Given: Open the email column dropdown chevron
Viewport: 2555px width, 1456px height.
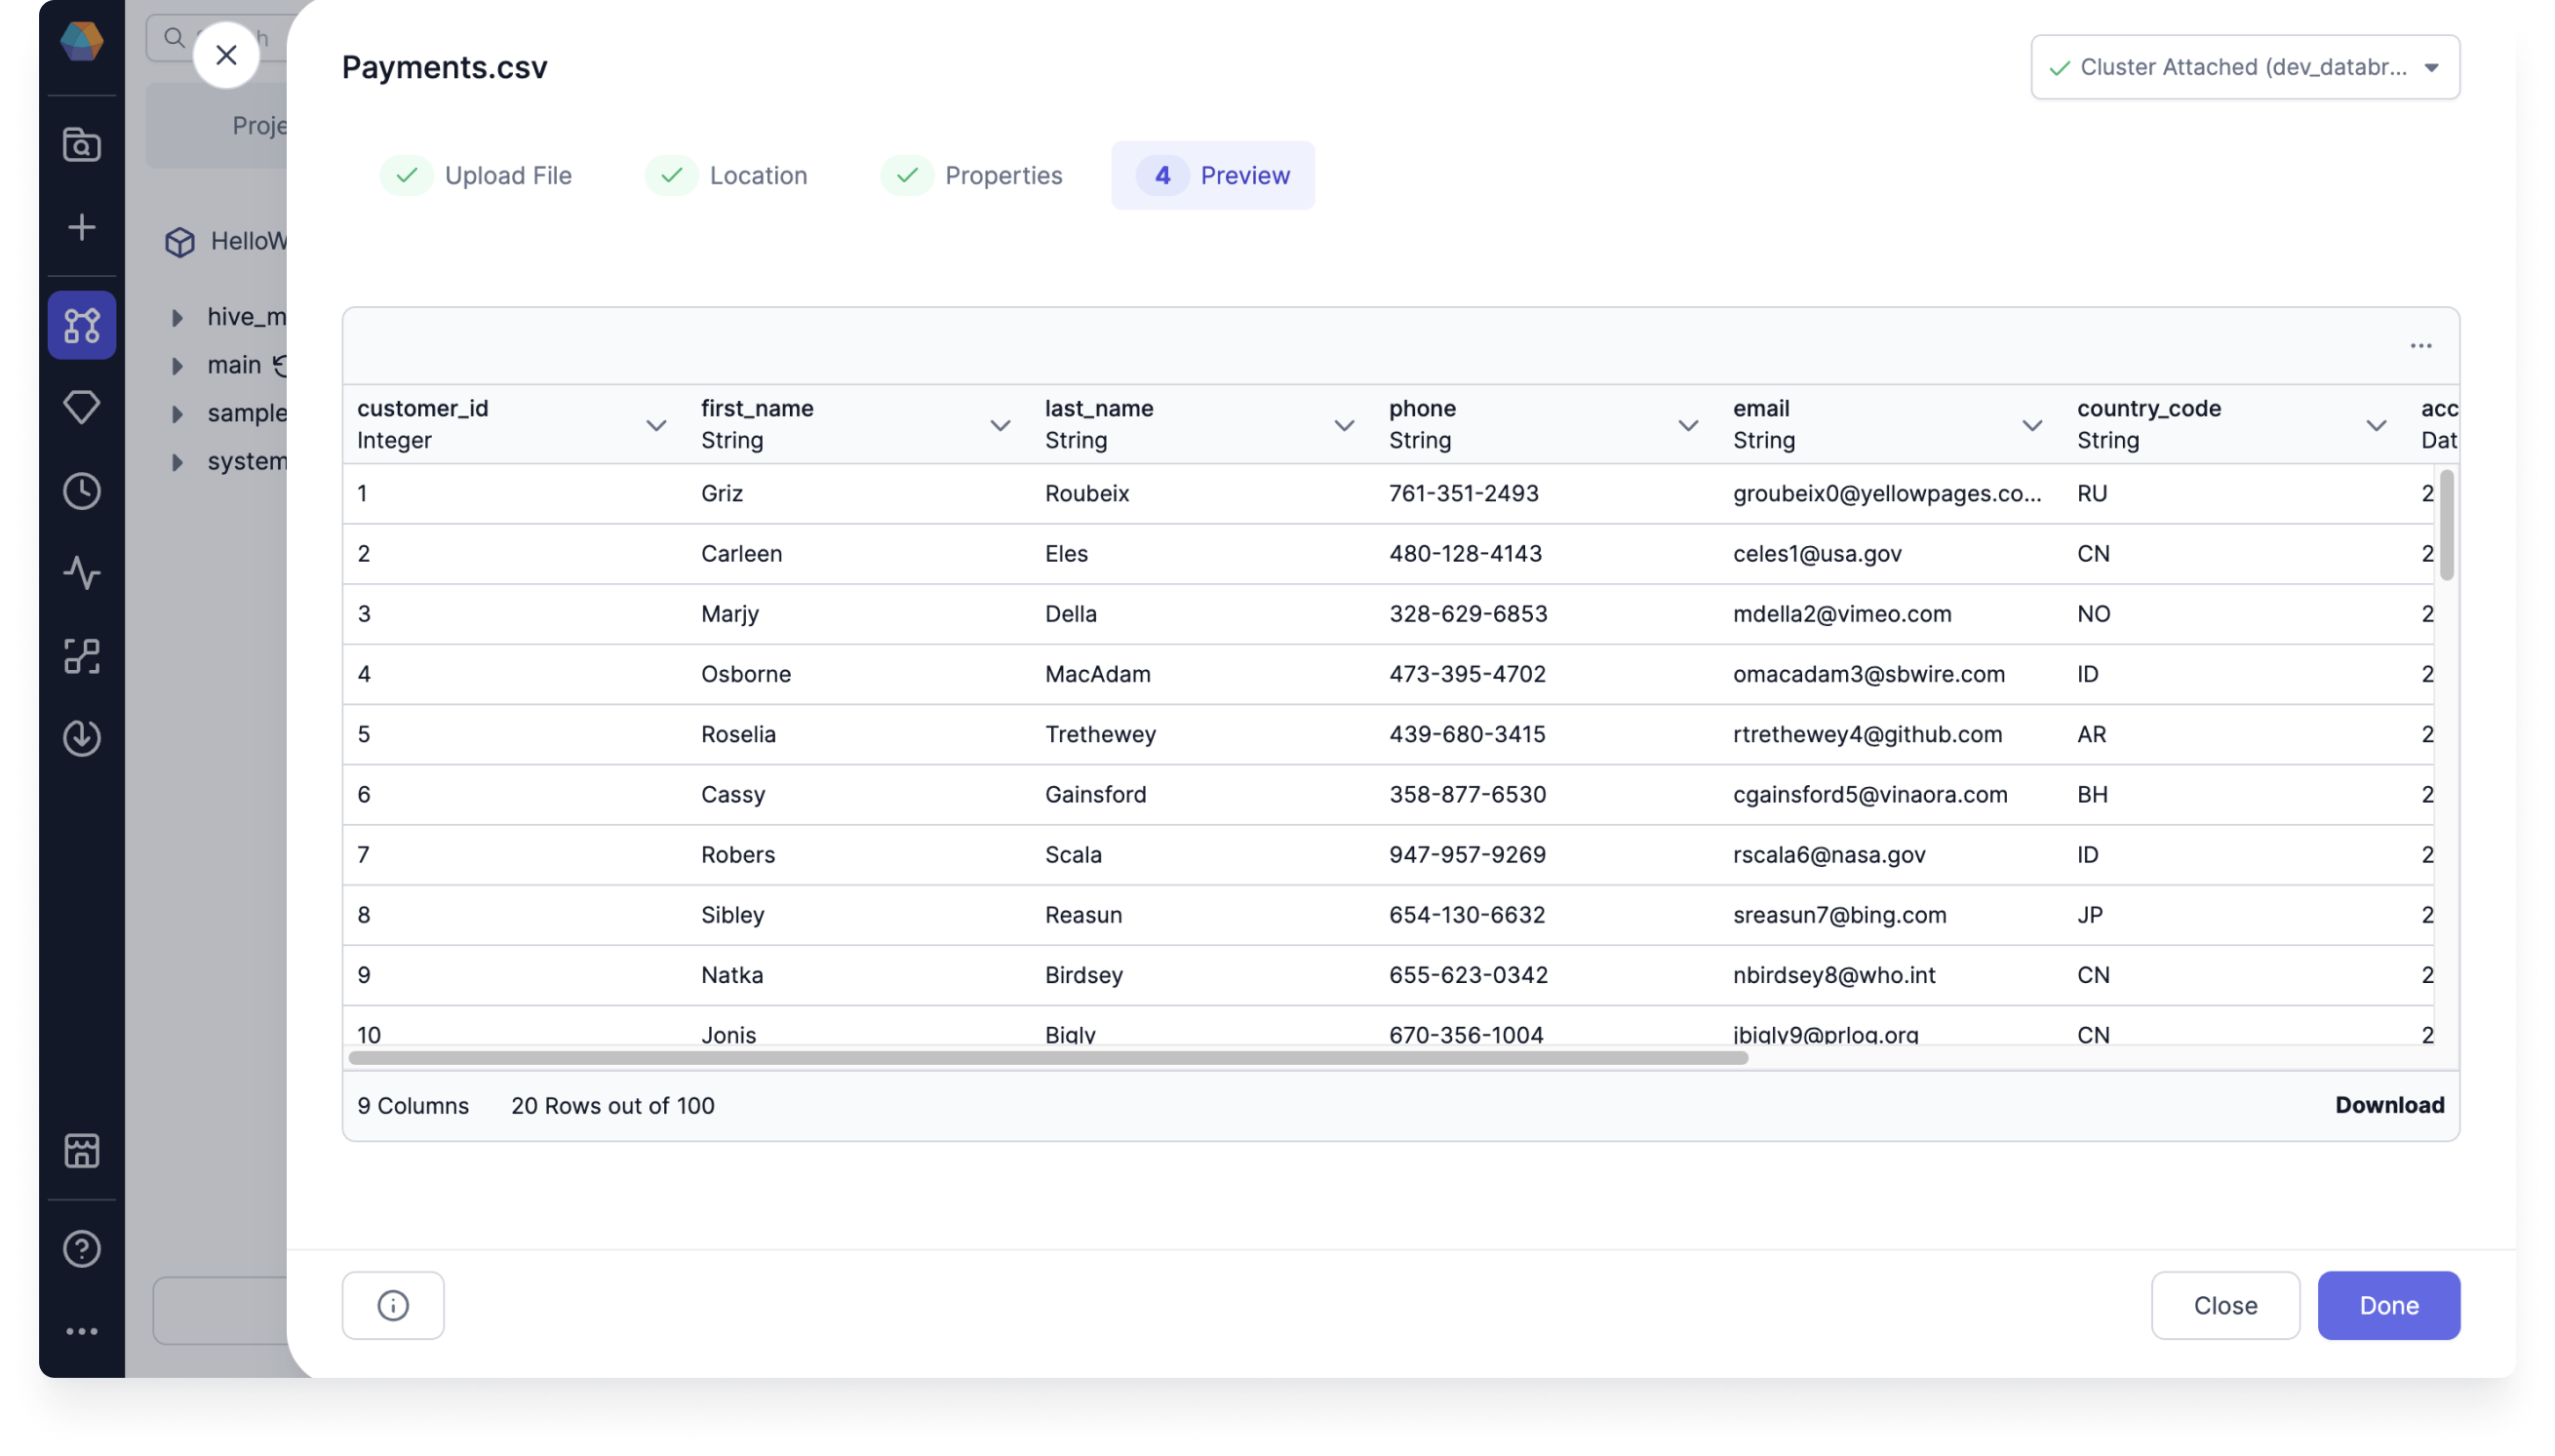Looking at the screenshot, I should [x=2032, y=425].
